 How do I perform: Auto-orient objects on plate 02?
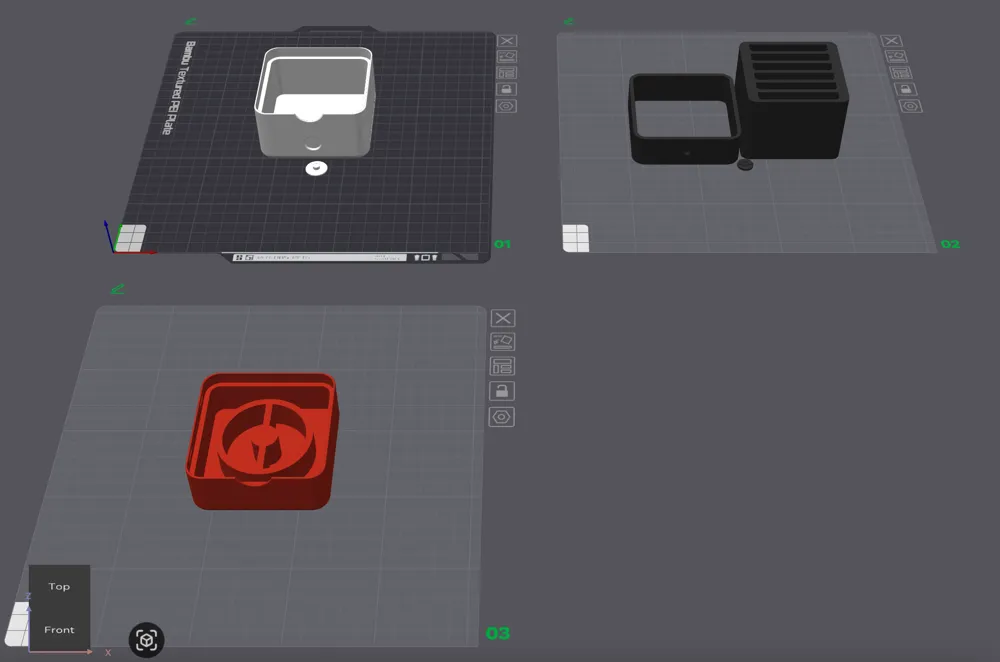pyautogui.click(x=896, y=57)
